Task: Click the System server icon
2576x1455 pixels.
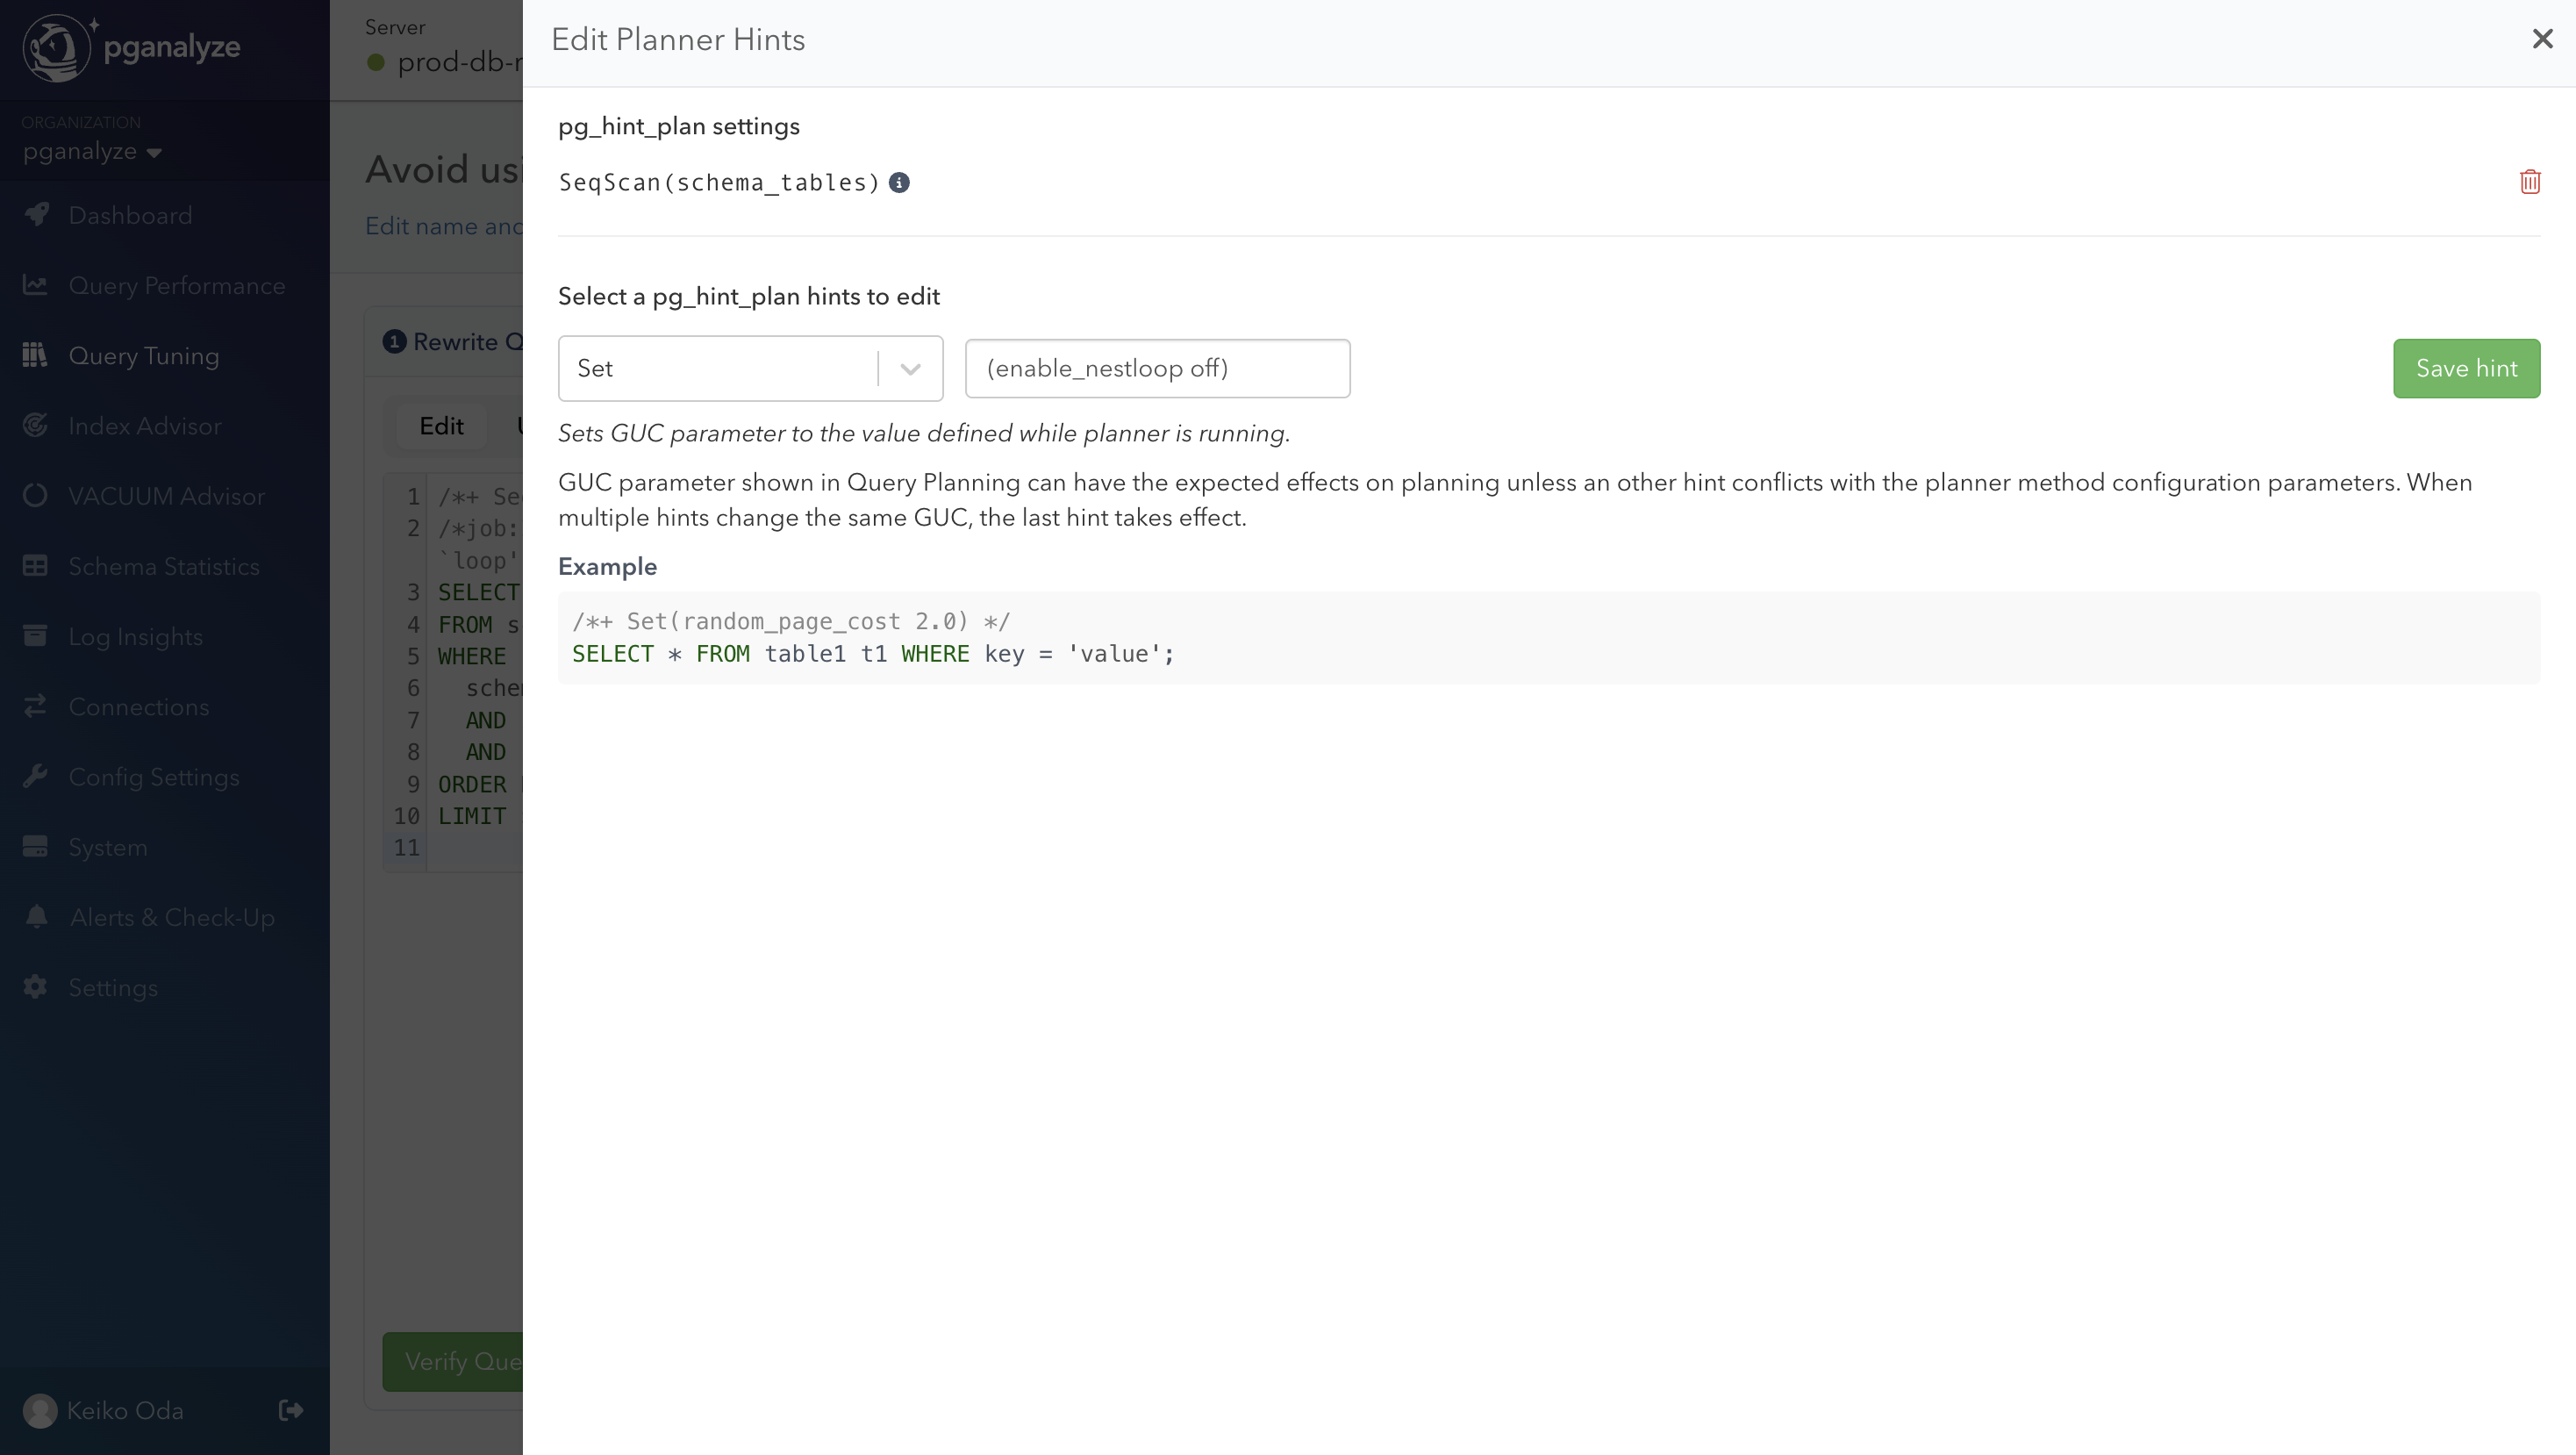Action: (x=35, y=846)
